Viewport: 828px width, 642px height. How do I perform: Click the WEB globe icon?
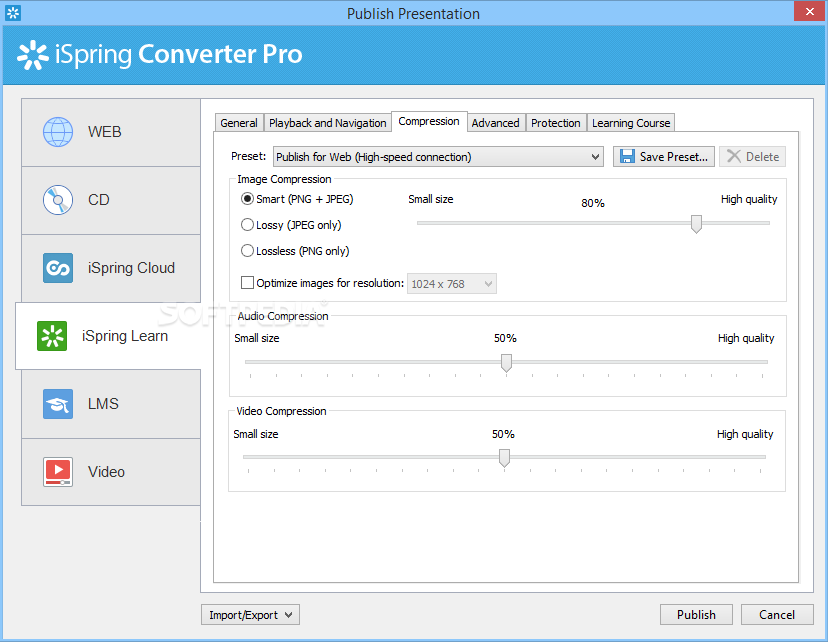tap(58, 131)
